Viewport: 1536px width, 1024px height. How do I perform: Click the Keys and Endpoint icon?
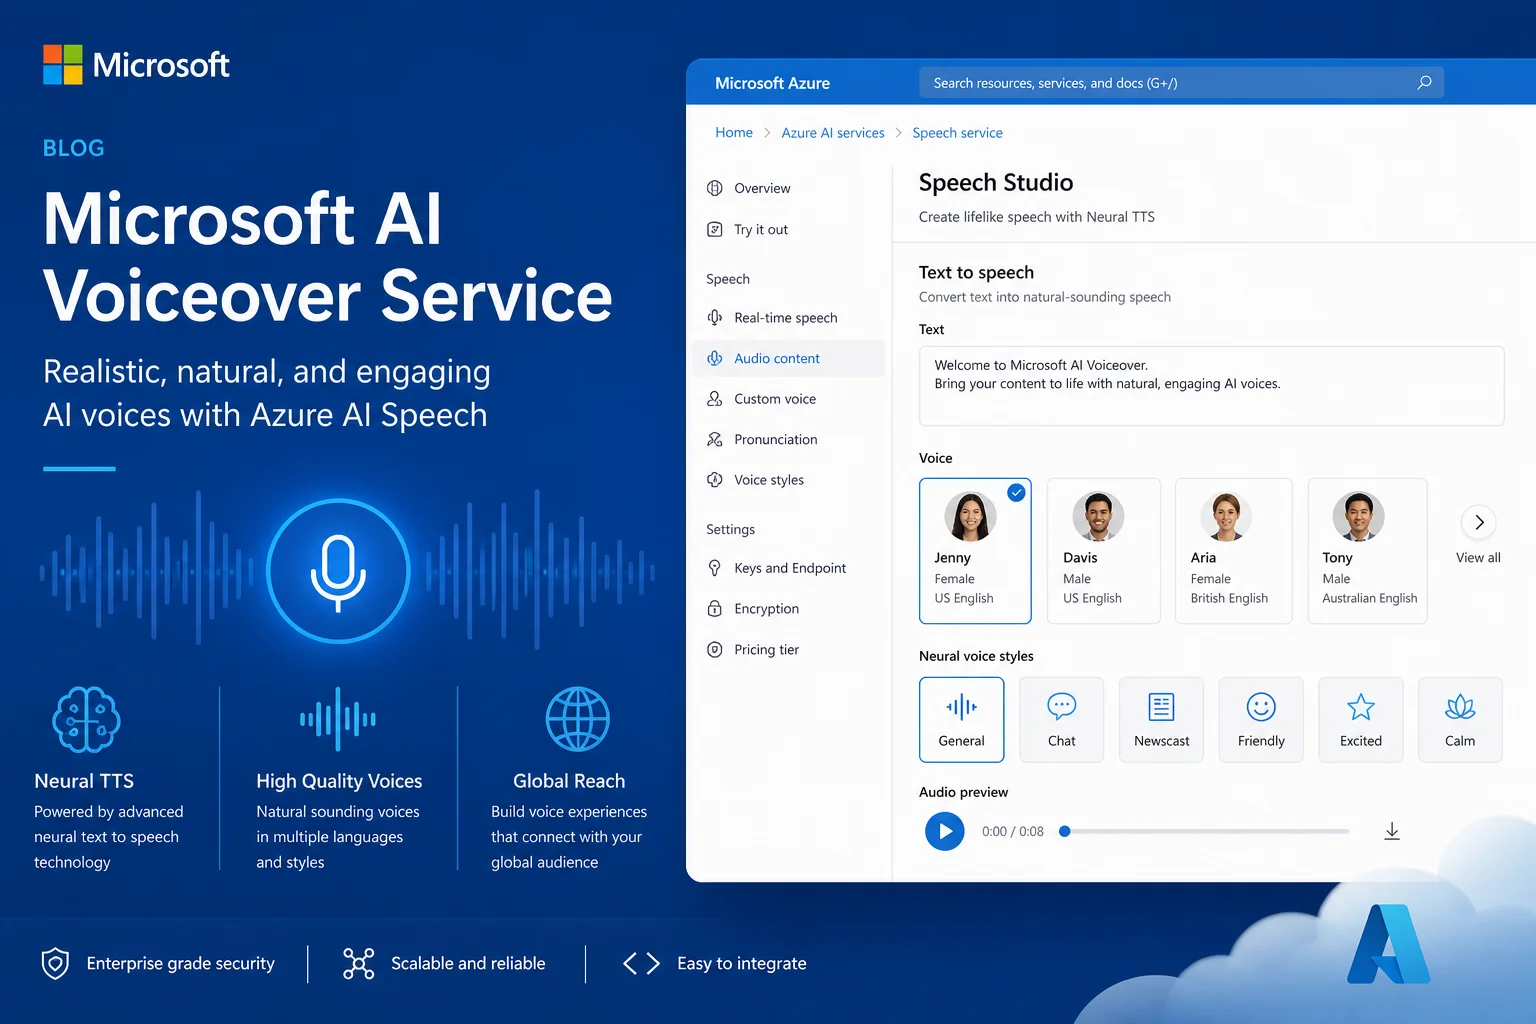[715, 568]
